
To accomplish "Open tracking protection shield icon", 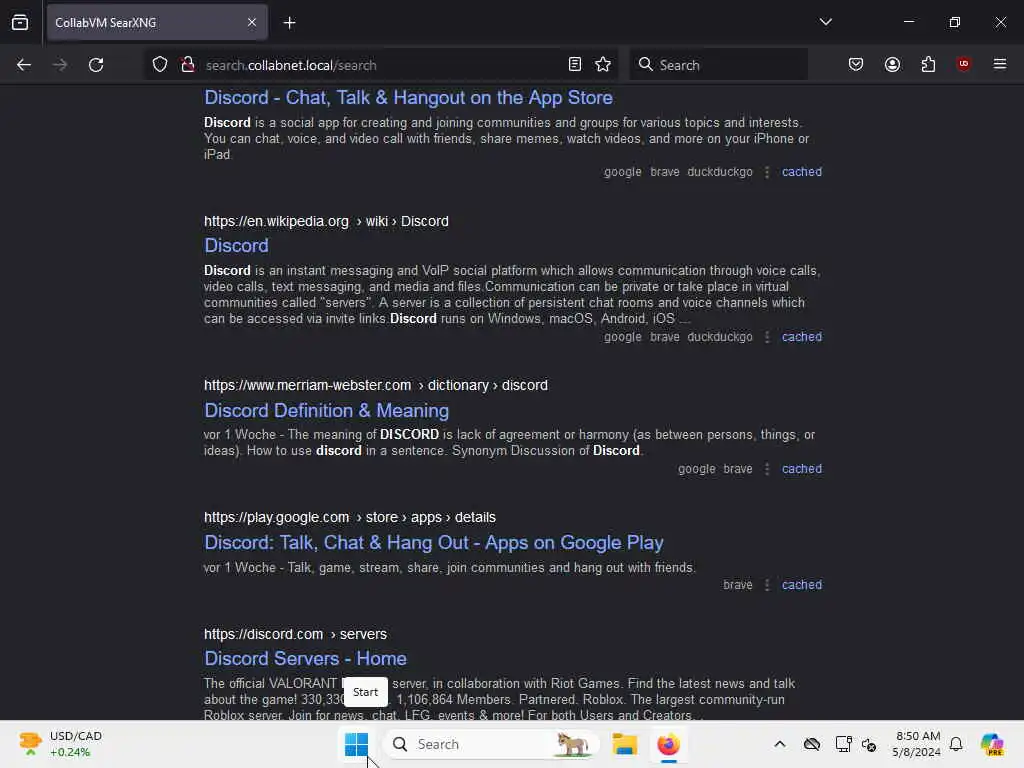I will 160,64.
